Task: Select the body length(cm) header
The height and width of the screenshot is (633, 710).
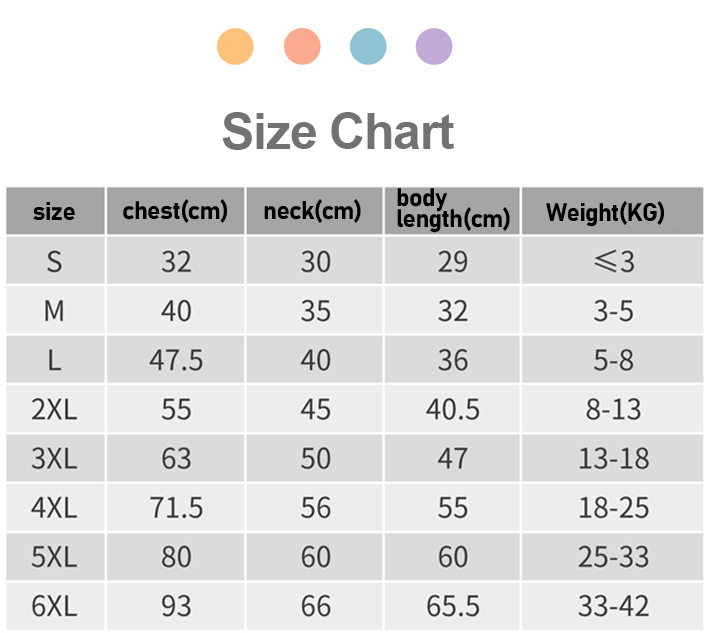Action: [x=452, y=209]
